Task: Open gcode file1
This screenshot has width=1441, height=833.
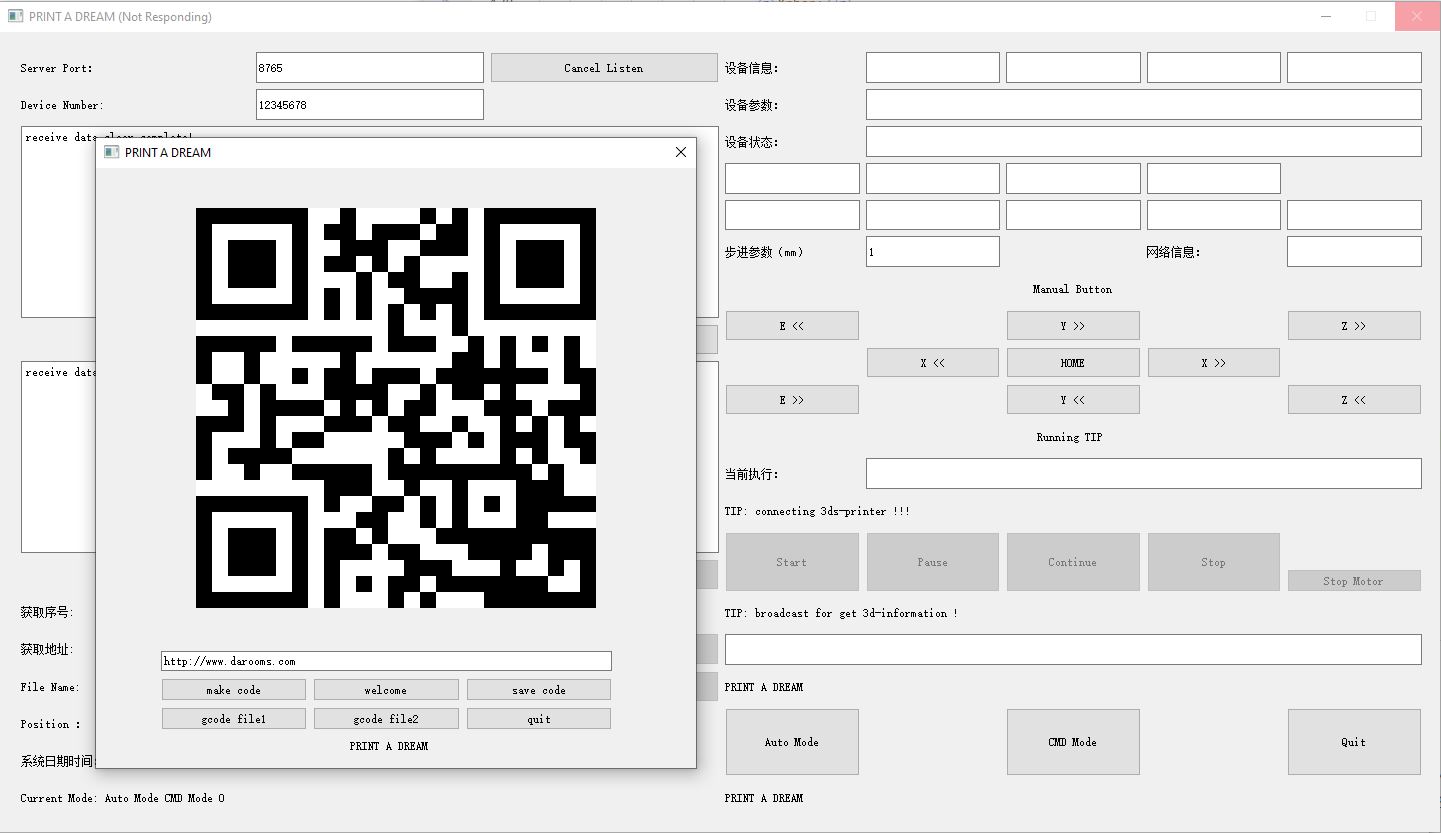Action: 234,719
